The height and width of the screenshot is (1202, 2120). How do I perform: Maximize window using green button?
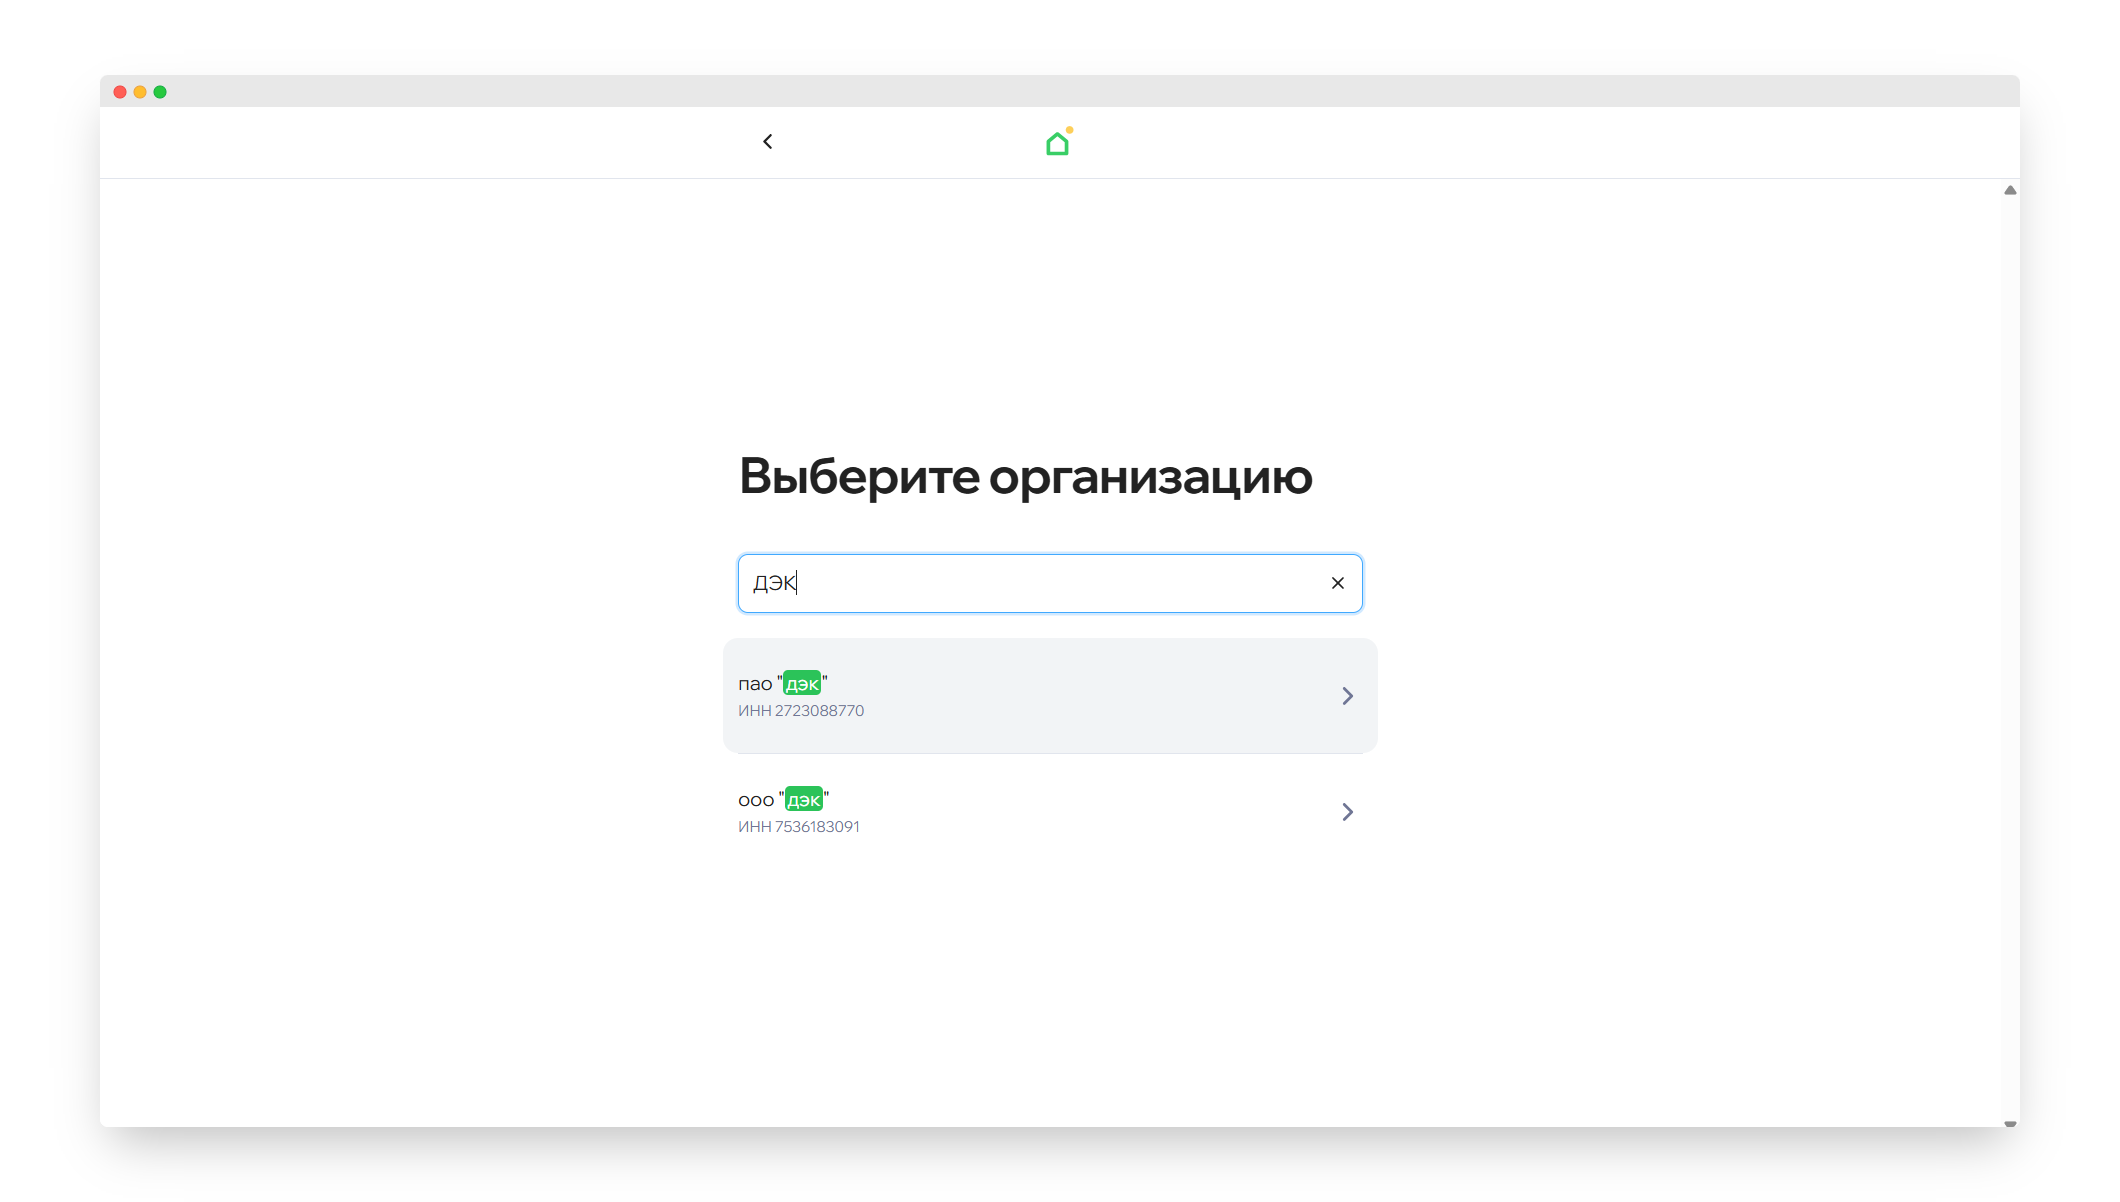[160, 92]
